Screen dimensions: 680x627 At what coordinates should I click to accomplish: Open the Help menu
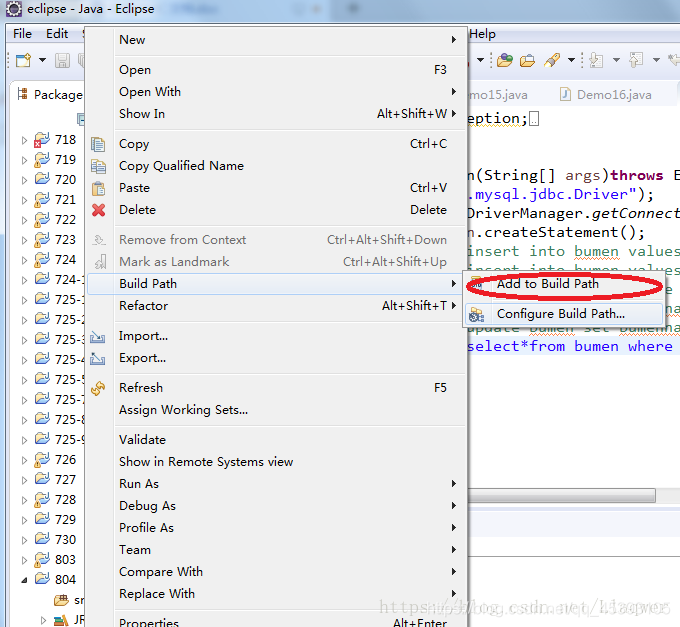click(x=482, y=33)
